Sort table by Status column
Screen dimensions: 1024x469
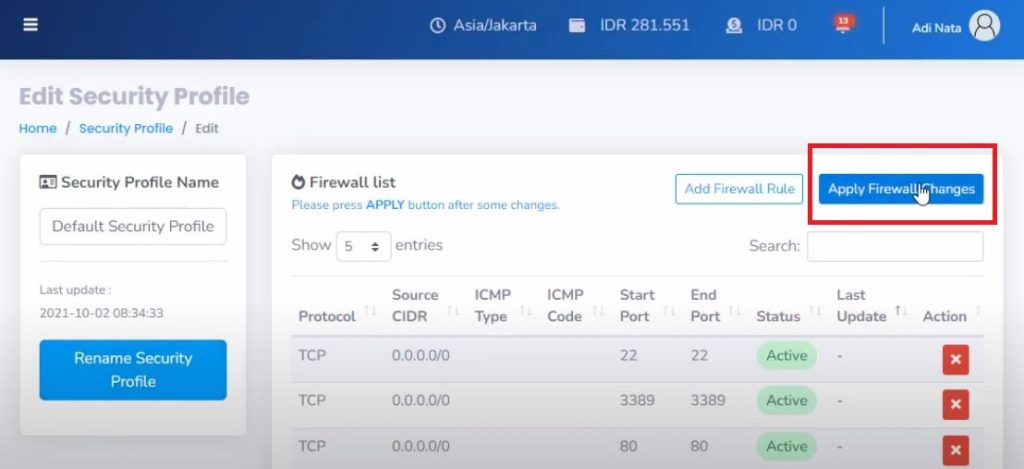(778, 316)
